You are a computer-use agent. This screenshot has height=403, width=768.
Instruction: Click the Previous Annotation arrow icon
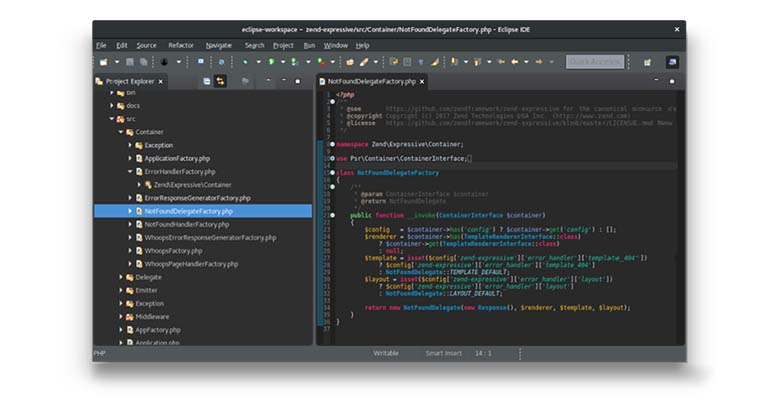click(478, 62)
